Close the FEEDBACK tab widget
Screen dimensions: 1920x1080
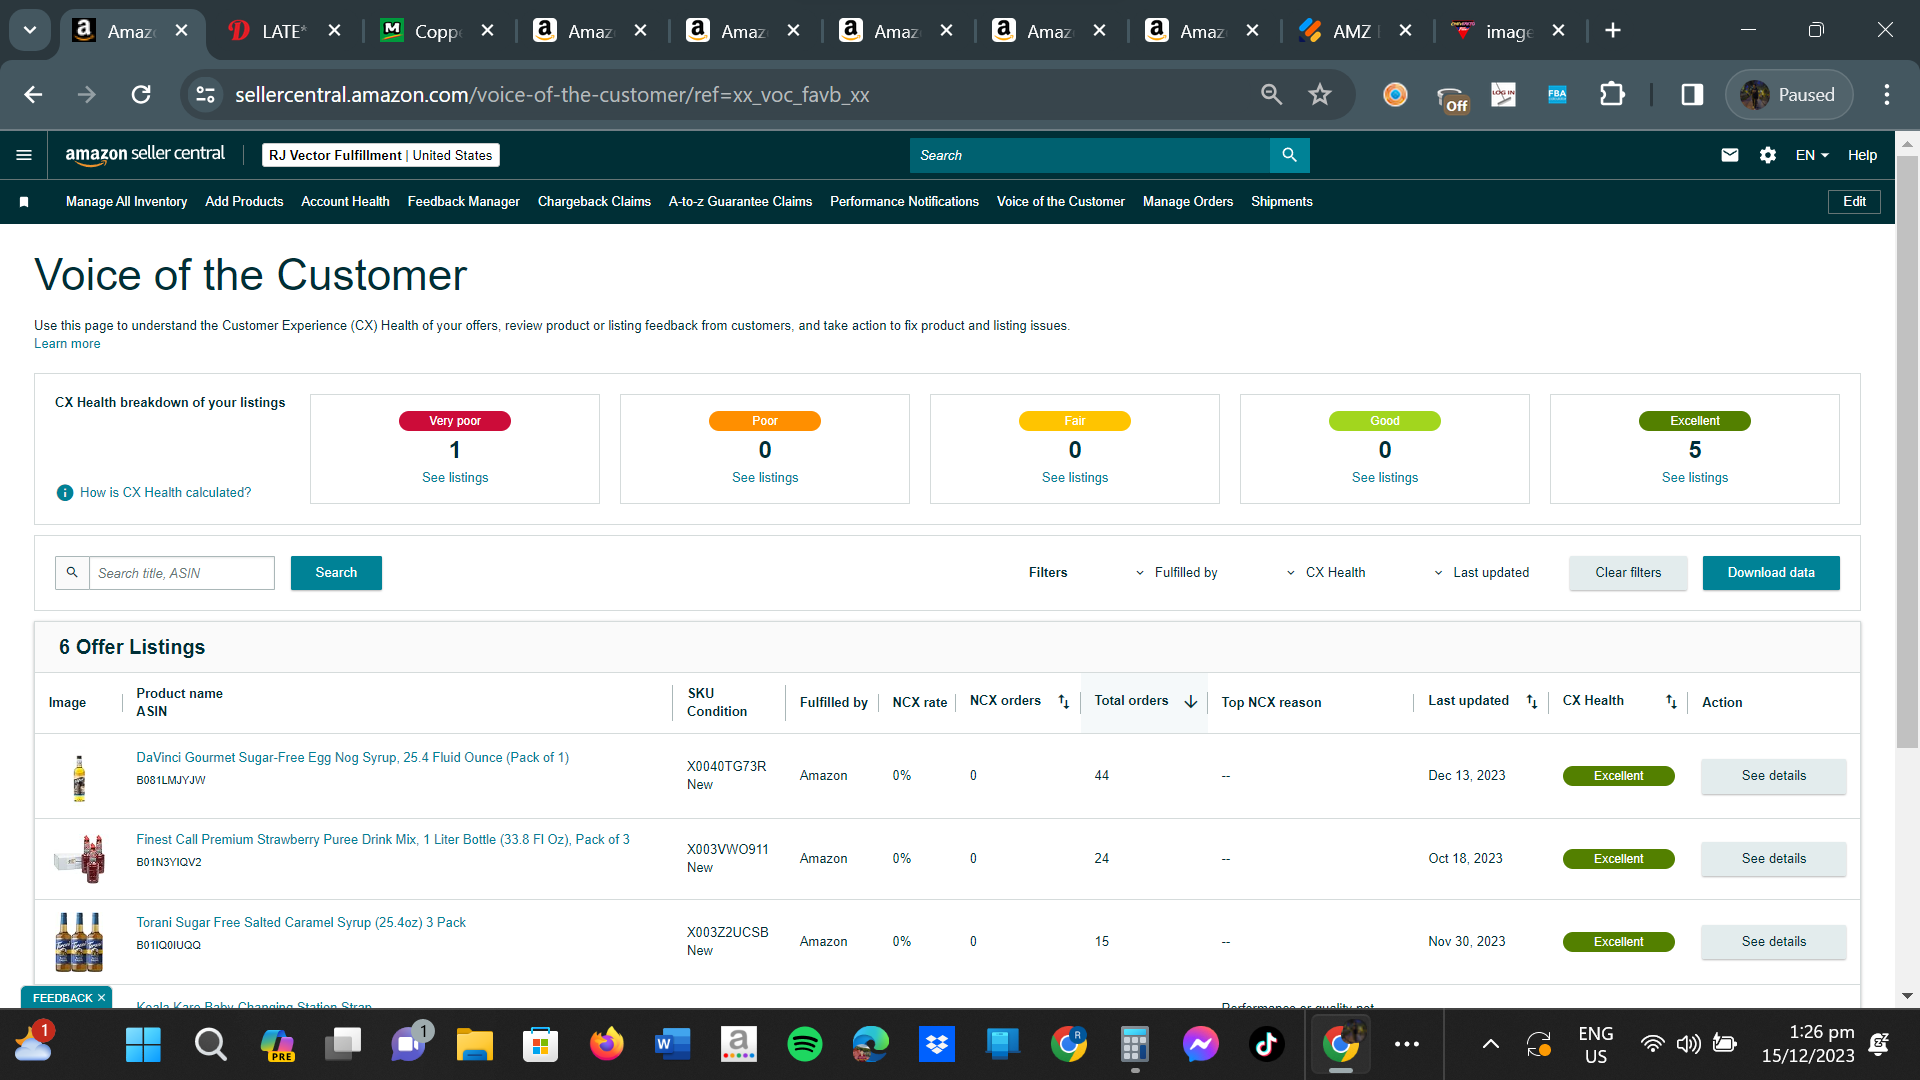101,998
